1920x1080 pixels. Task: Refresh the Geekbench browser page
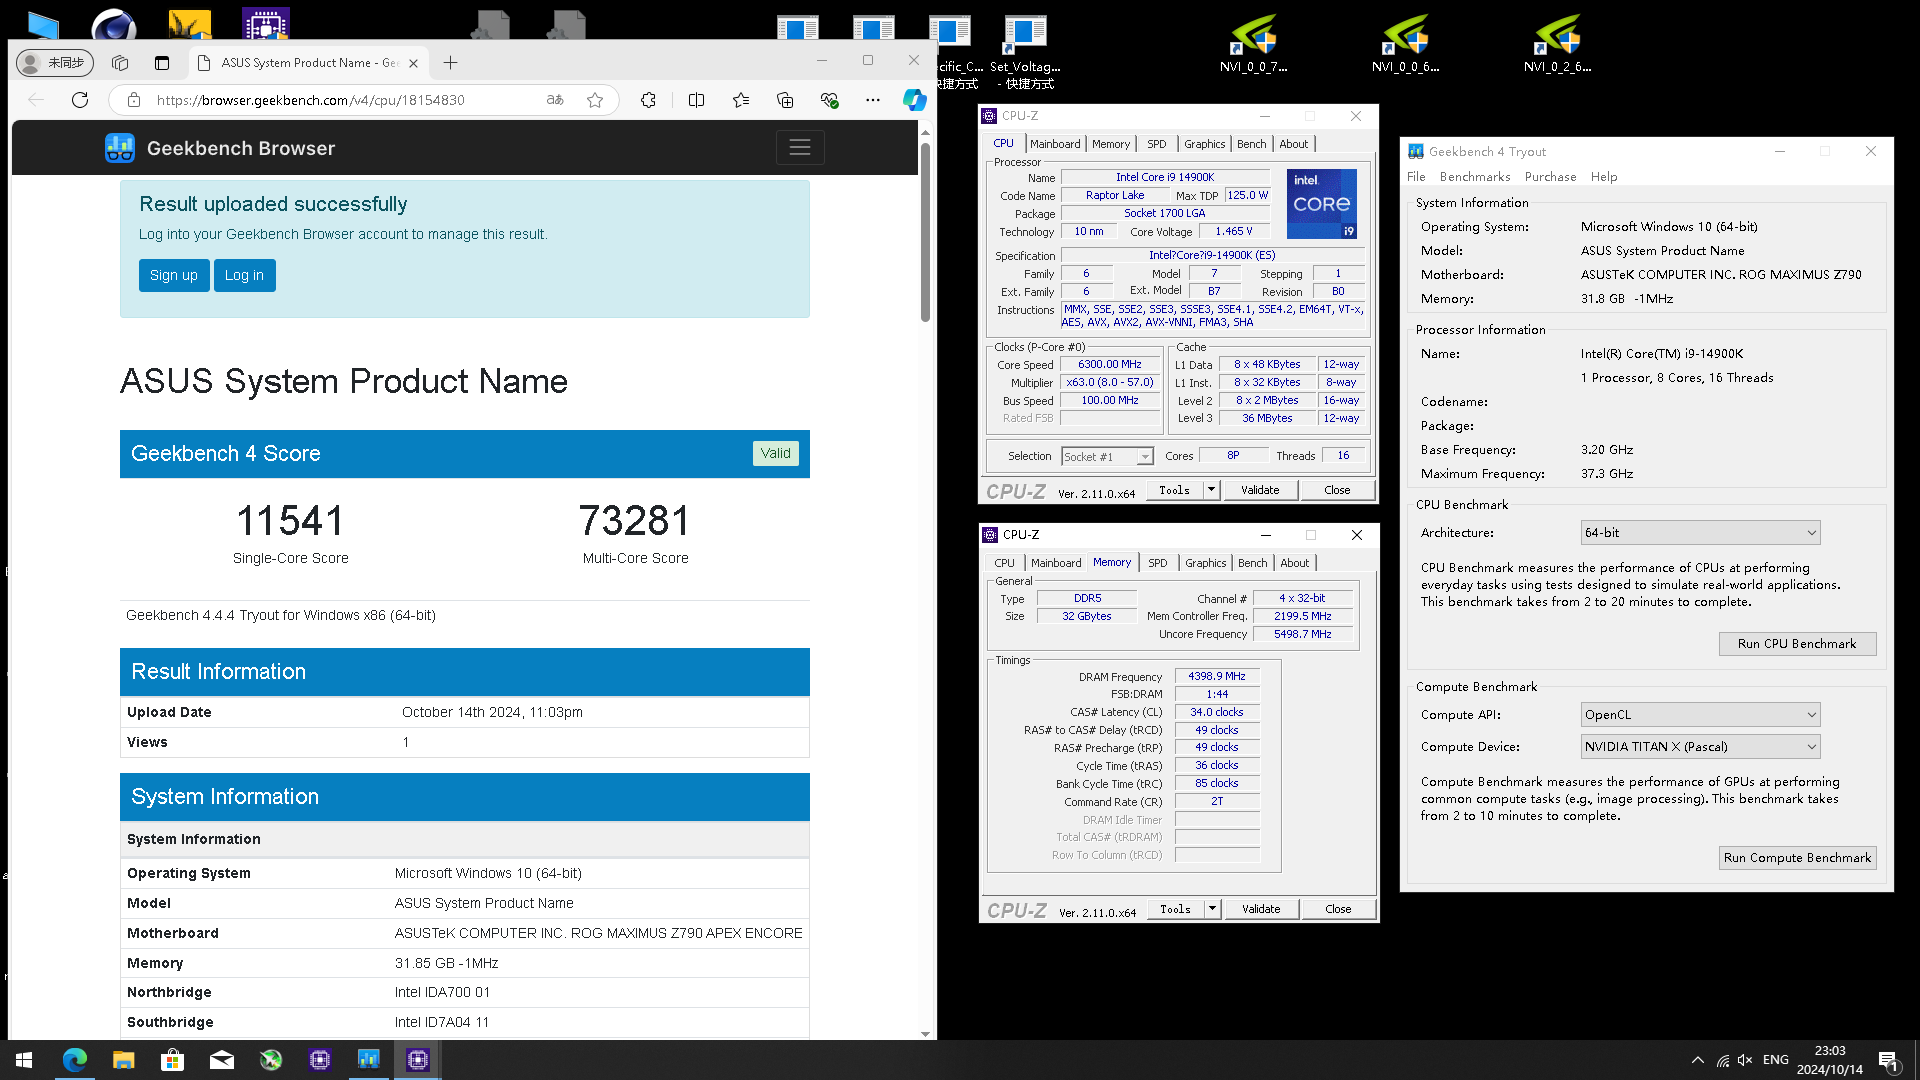point(80,100)
